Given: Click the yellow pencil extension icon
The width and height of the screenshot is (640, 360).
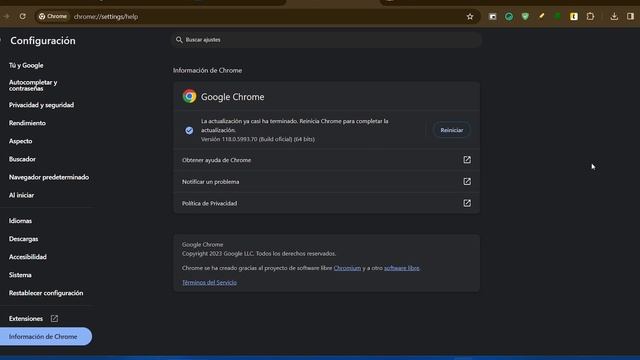Looking at the screenshot, I should [541, 16].
